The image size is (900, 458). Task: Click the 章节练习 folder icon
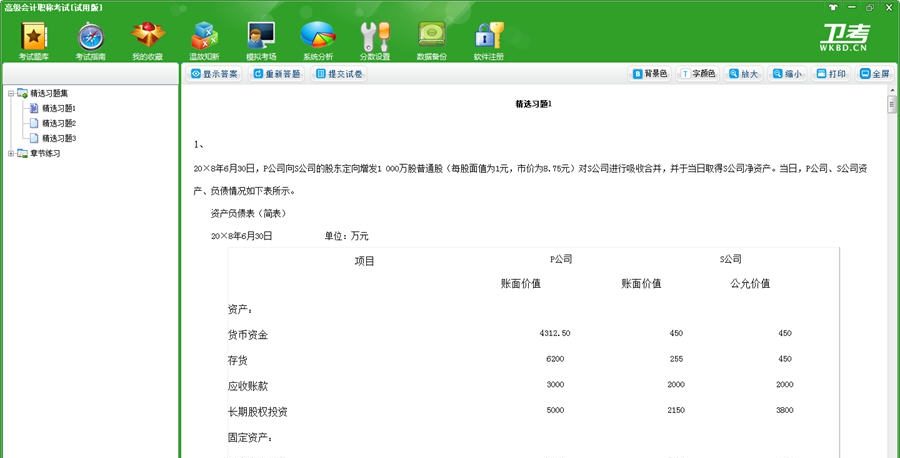tap(22, 153)
